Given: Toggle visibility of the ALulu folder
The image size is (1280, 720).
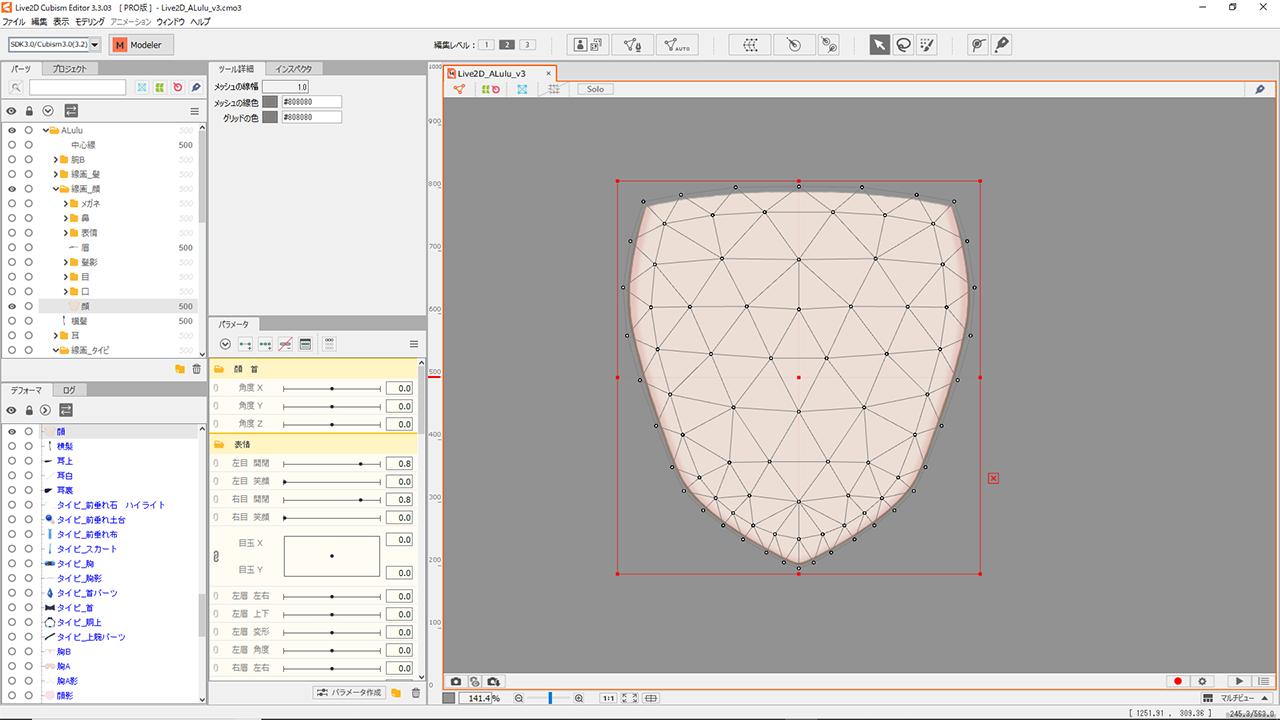Looking at the screenshot, I should pyautogui.click(x=12, y=130).
